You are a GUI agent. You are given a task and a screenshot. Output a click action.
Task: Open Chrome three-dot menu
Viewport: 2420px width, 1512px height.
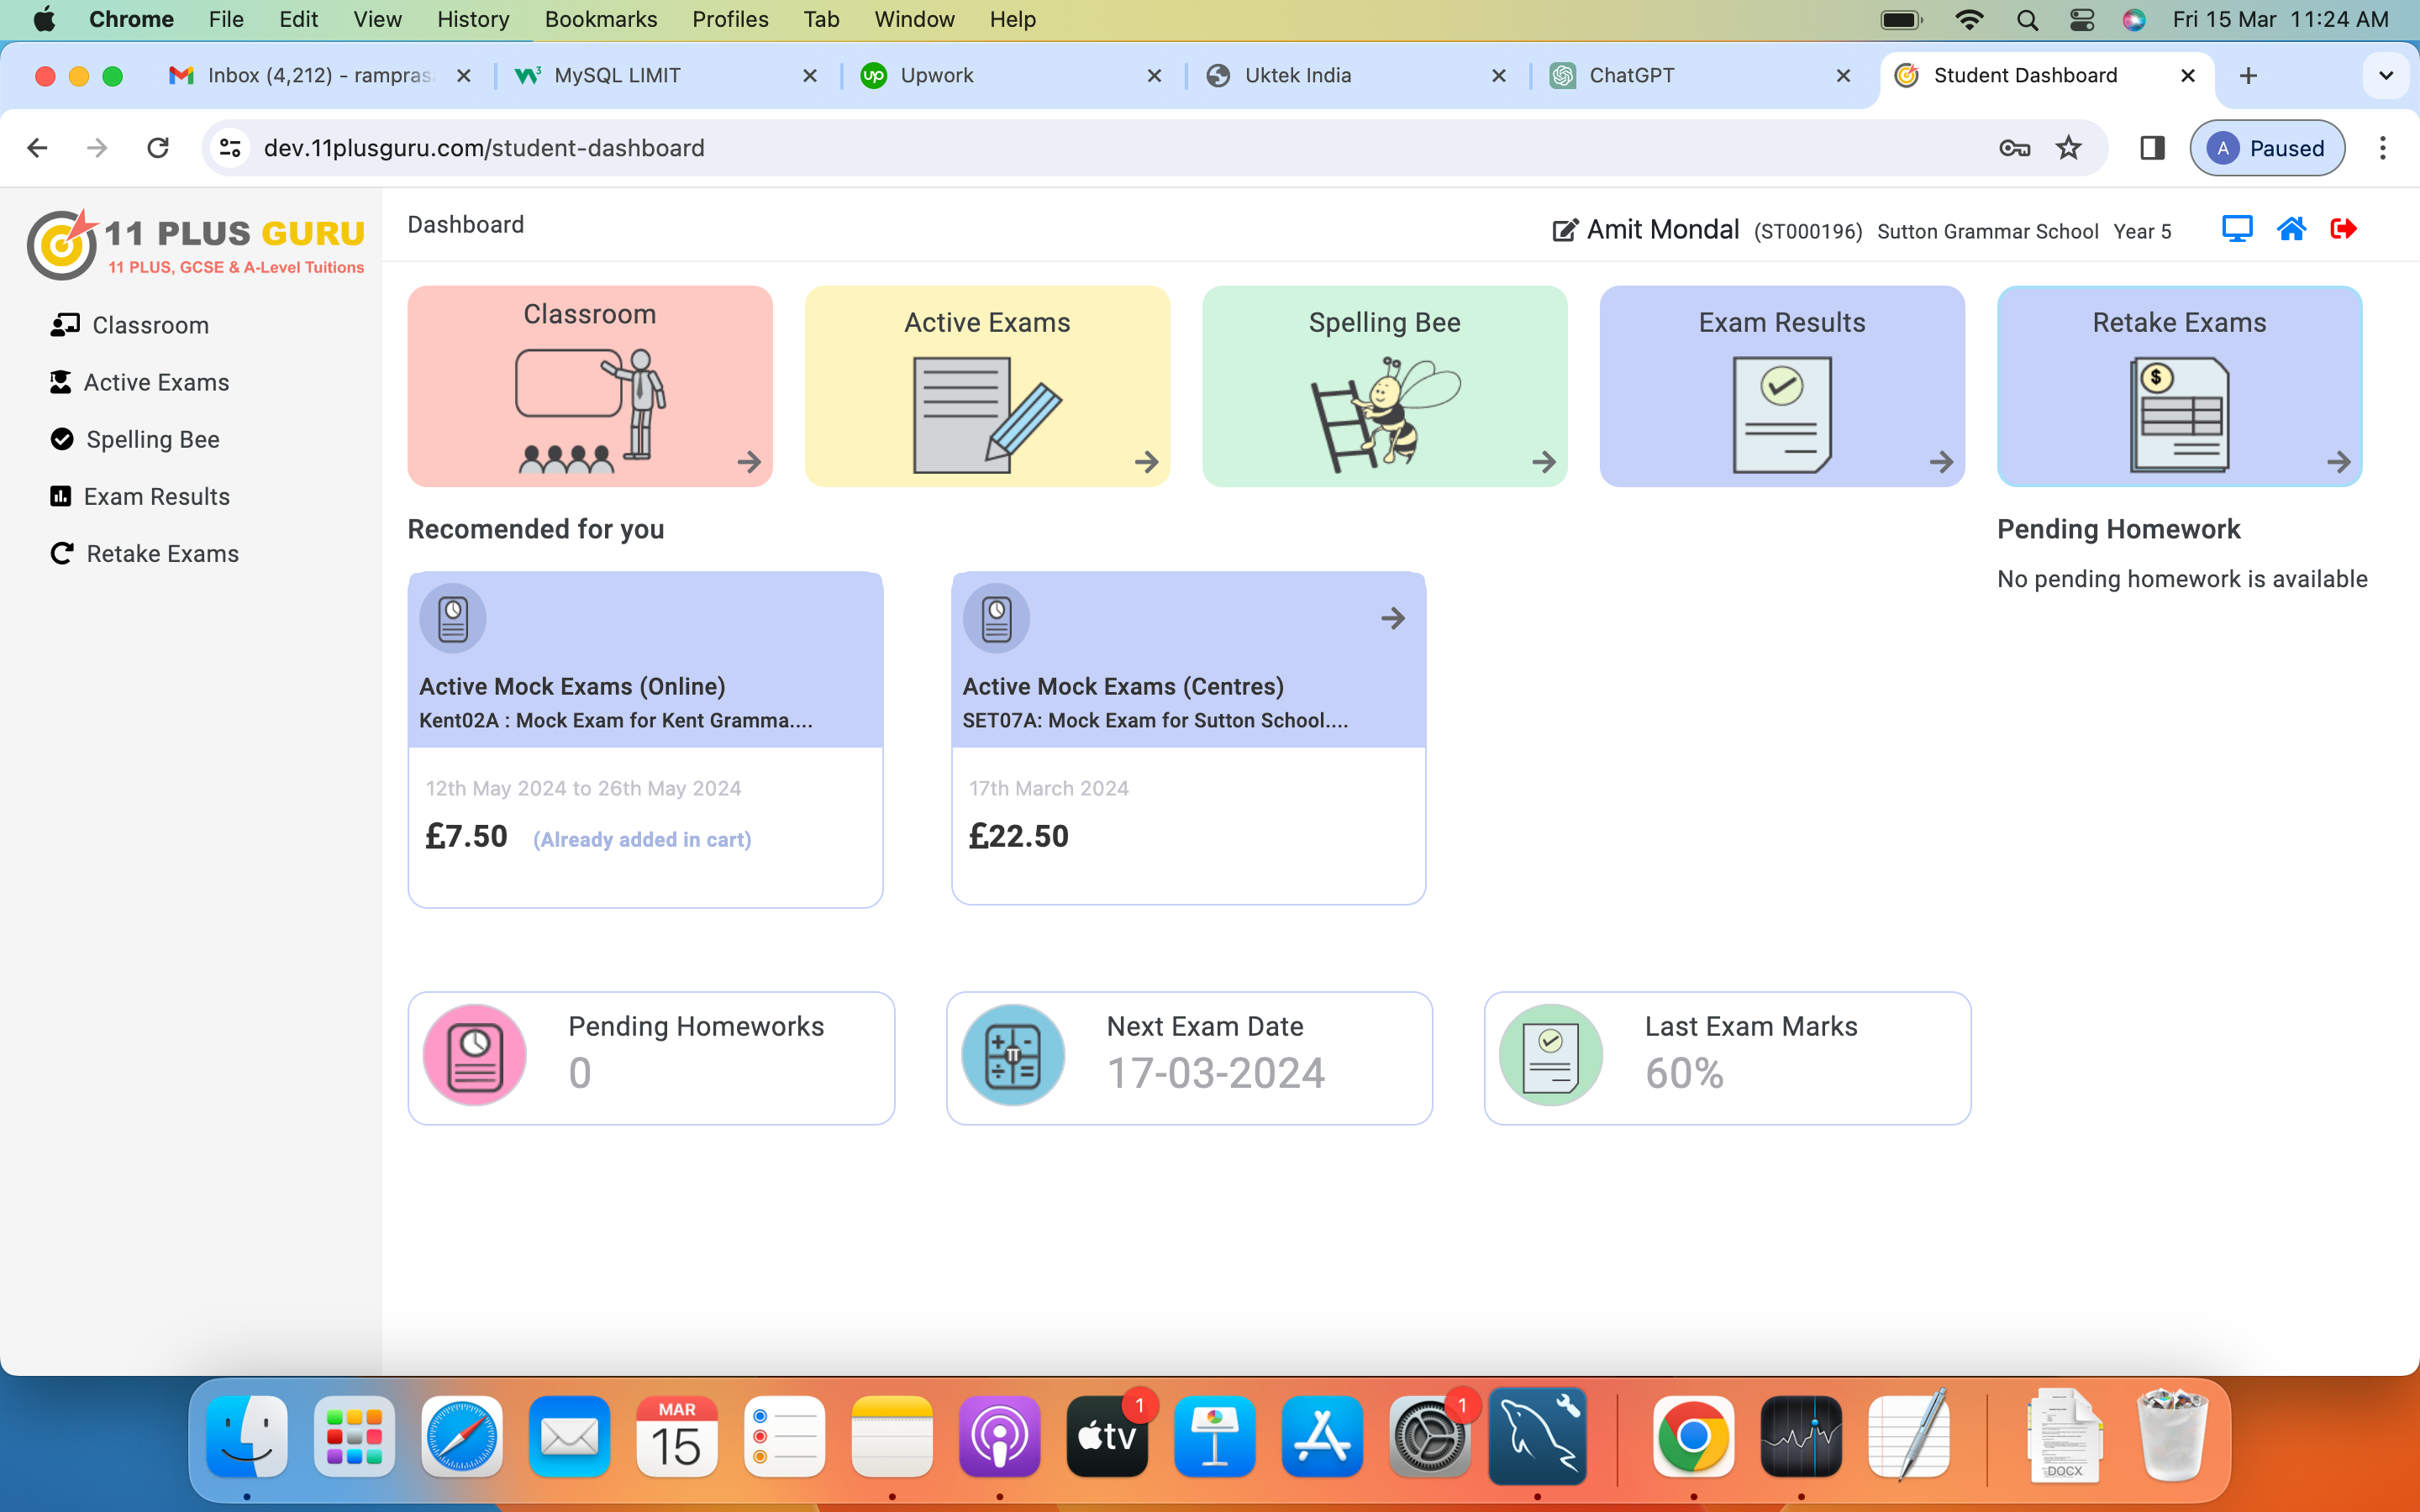pyautogui.click(x=2382, y=148)
